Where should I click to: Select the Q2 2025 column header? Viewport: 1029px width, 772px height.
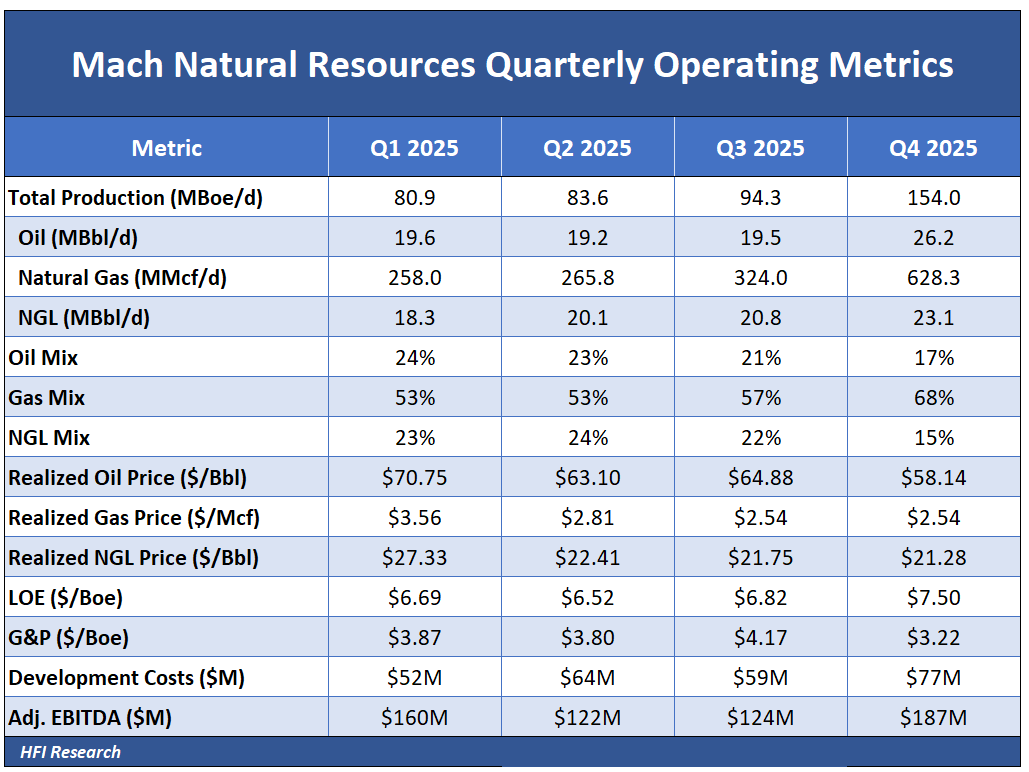(x=587, y=148)
